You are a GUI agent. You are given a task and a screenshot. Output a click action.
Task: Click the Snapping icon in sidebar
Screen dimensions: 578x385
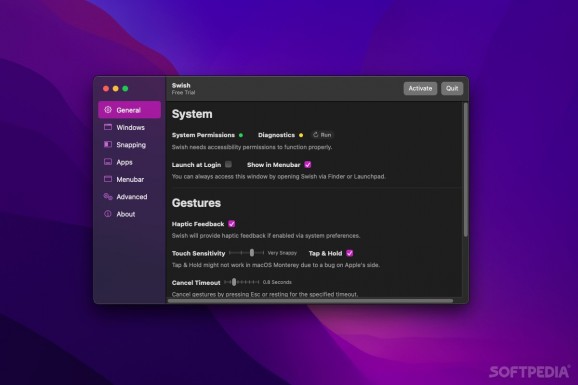[108, 145]
